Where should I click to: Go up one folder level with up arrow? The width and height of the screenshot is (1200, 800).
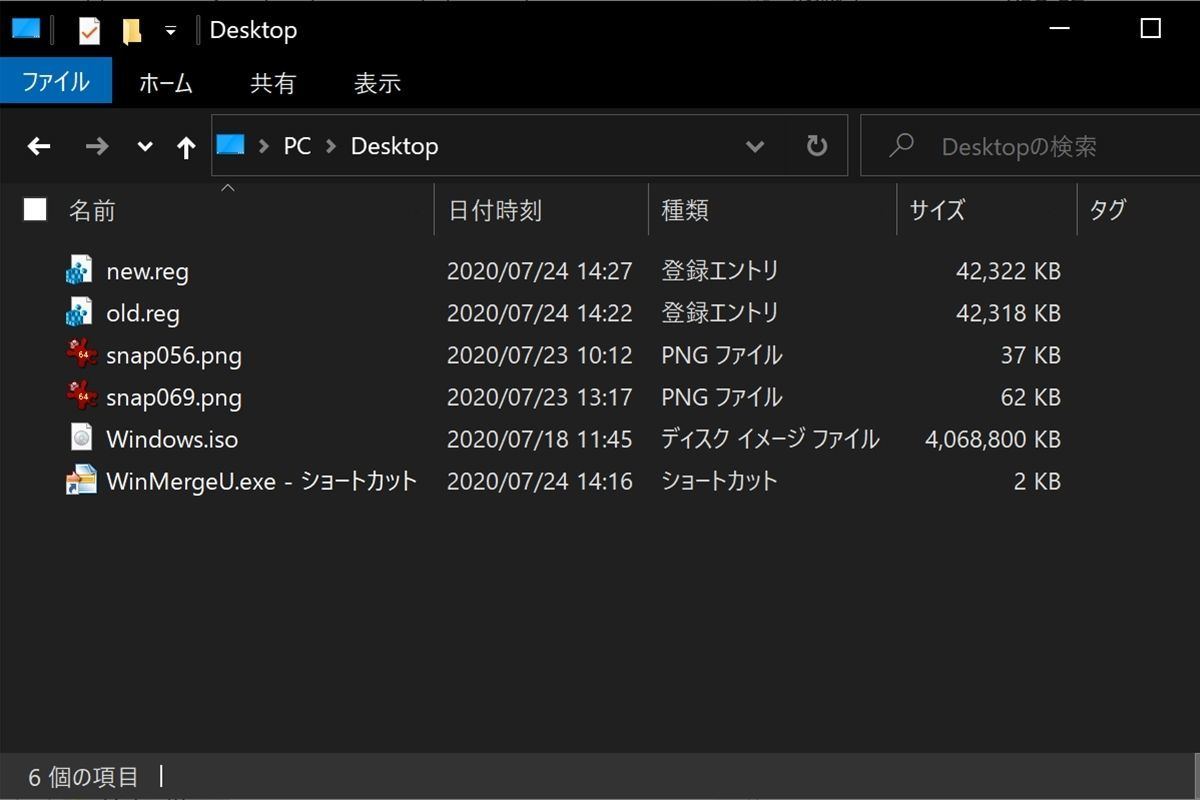tap(186, 148)
